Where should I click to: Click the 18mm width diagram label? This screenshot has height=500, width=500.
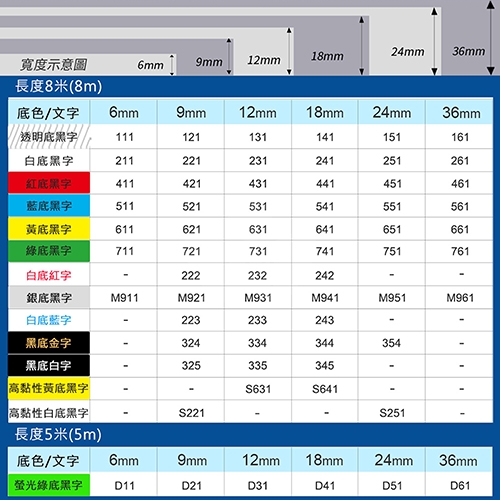pos(327,56)
